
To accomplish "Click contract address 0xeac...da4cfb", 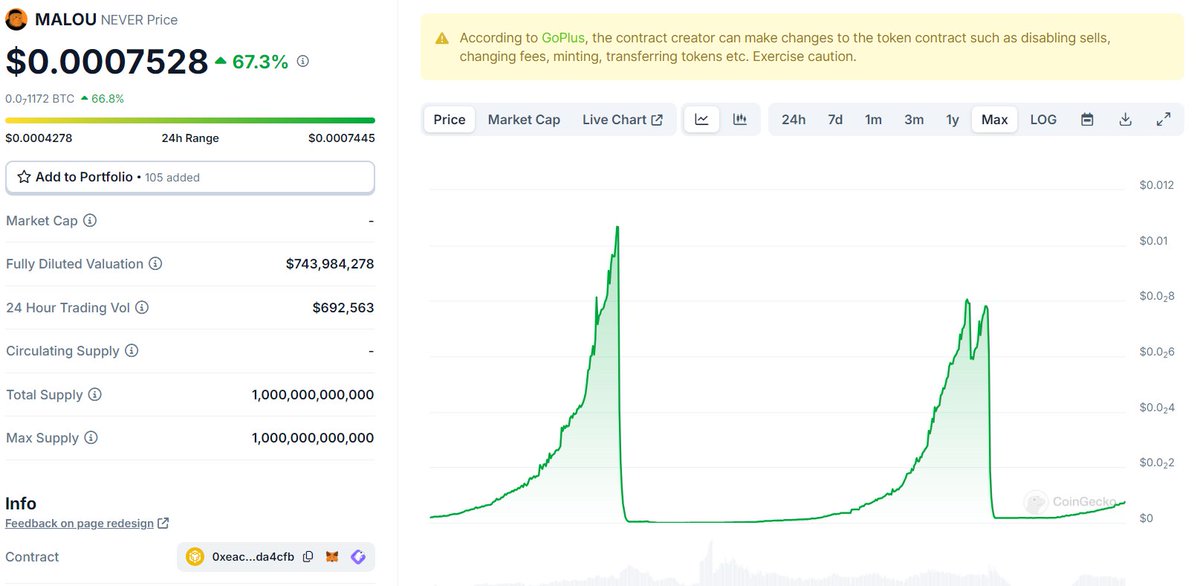I will [x=253, y=557].
